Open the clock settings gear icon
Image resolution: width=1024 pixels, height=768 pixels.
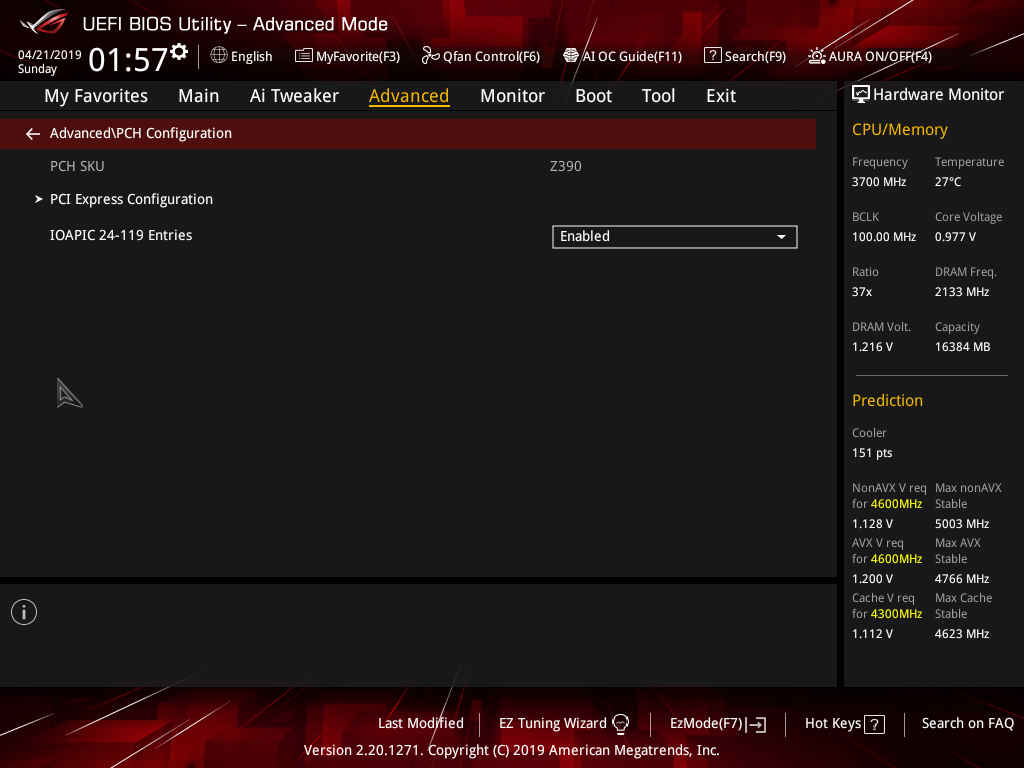click(x=179, y=52)
